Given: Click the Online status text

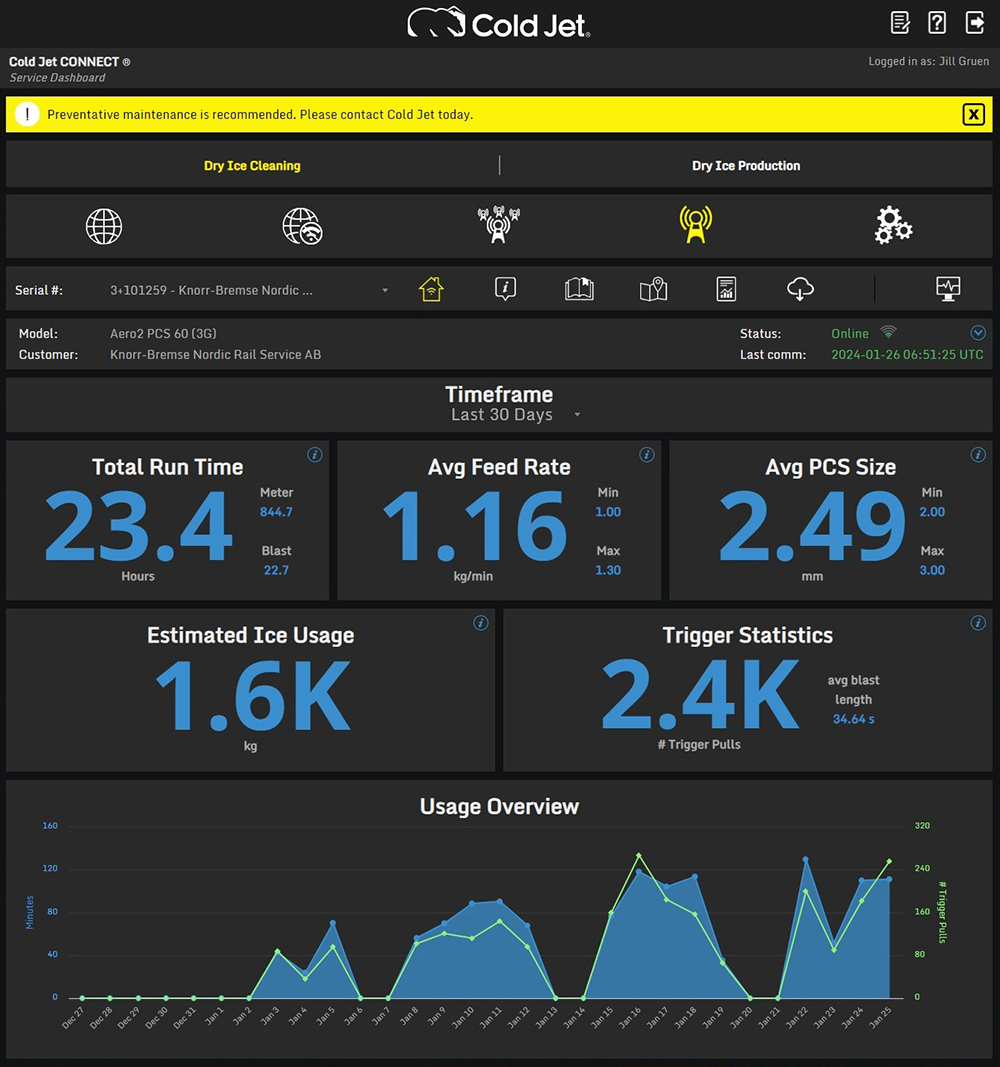Looking at the screenshot, I should (850, 333).
